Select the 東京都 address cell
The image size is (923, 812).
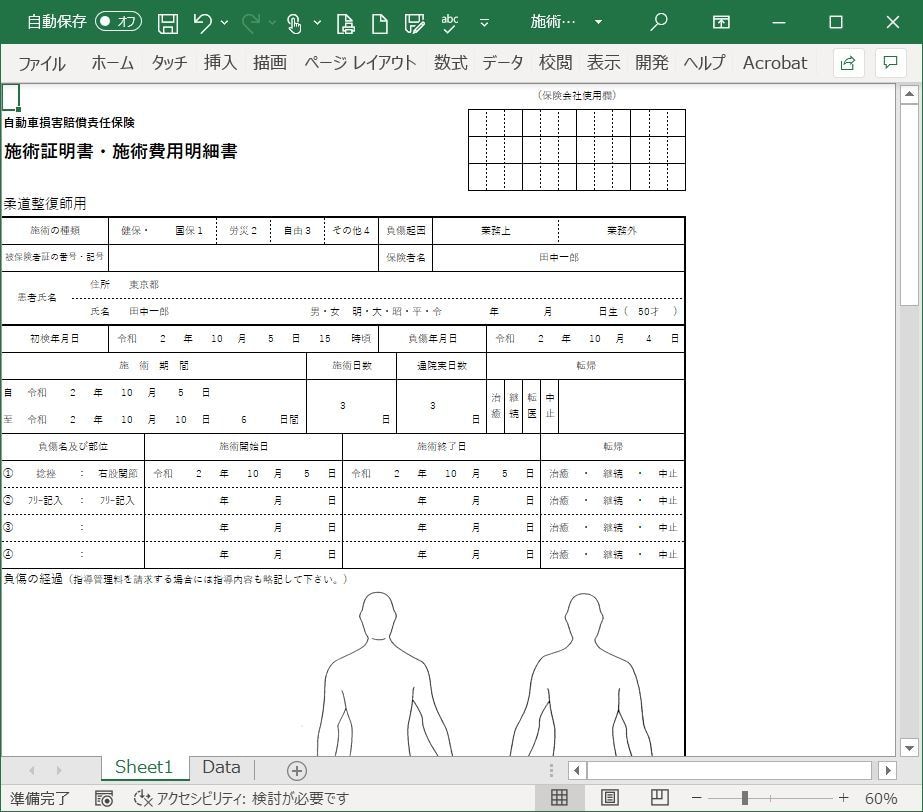[144, 284]
